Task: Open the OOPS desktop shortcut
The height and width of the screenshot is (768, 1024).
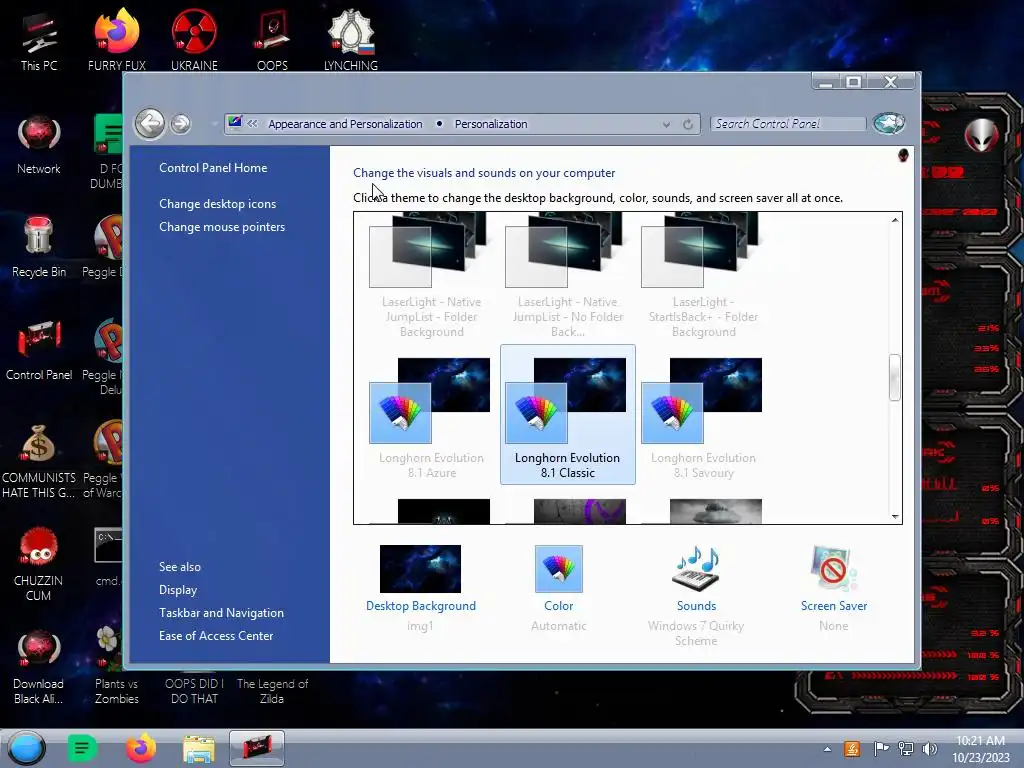Action: (x=272, y=40)
